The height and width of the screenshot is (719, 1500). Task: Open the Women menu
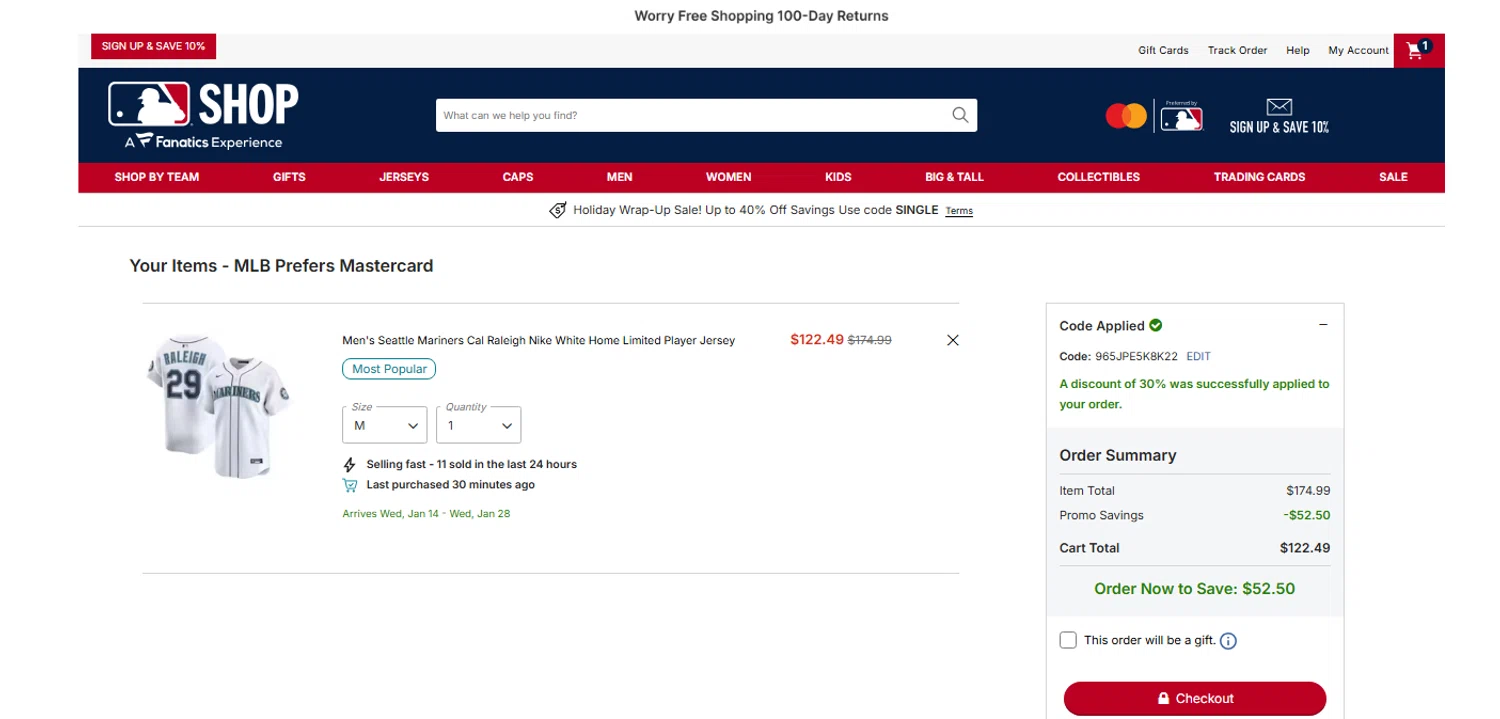(x=728, y=177)
